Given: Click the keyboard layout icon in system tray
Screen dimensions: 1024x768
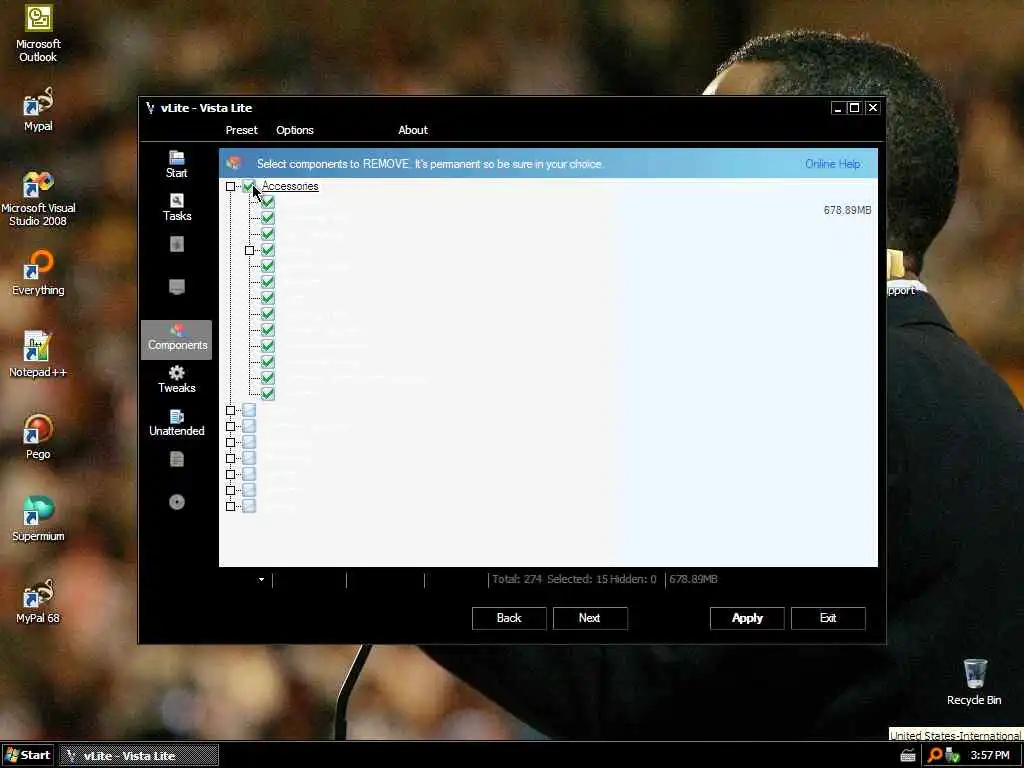Looking at the screenshot, I should point(908,756).
